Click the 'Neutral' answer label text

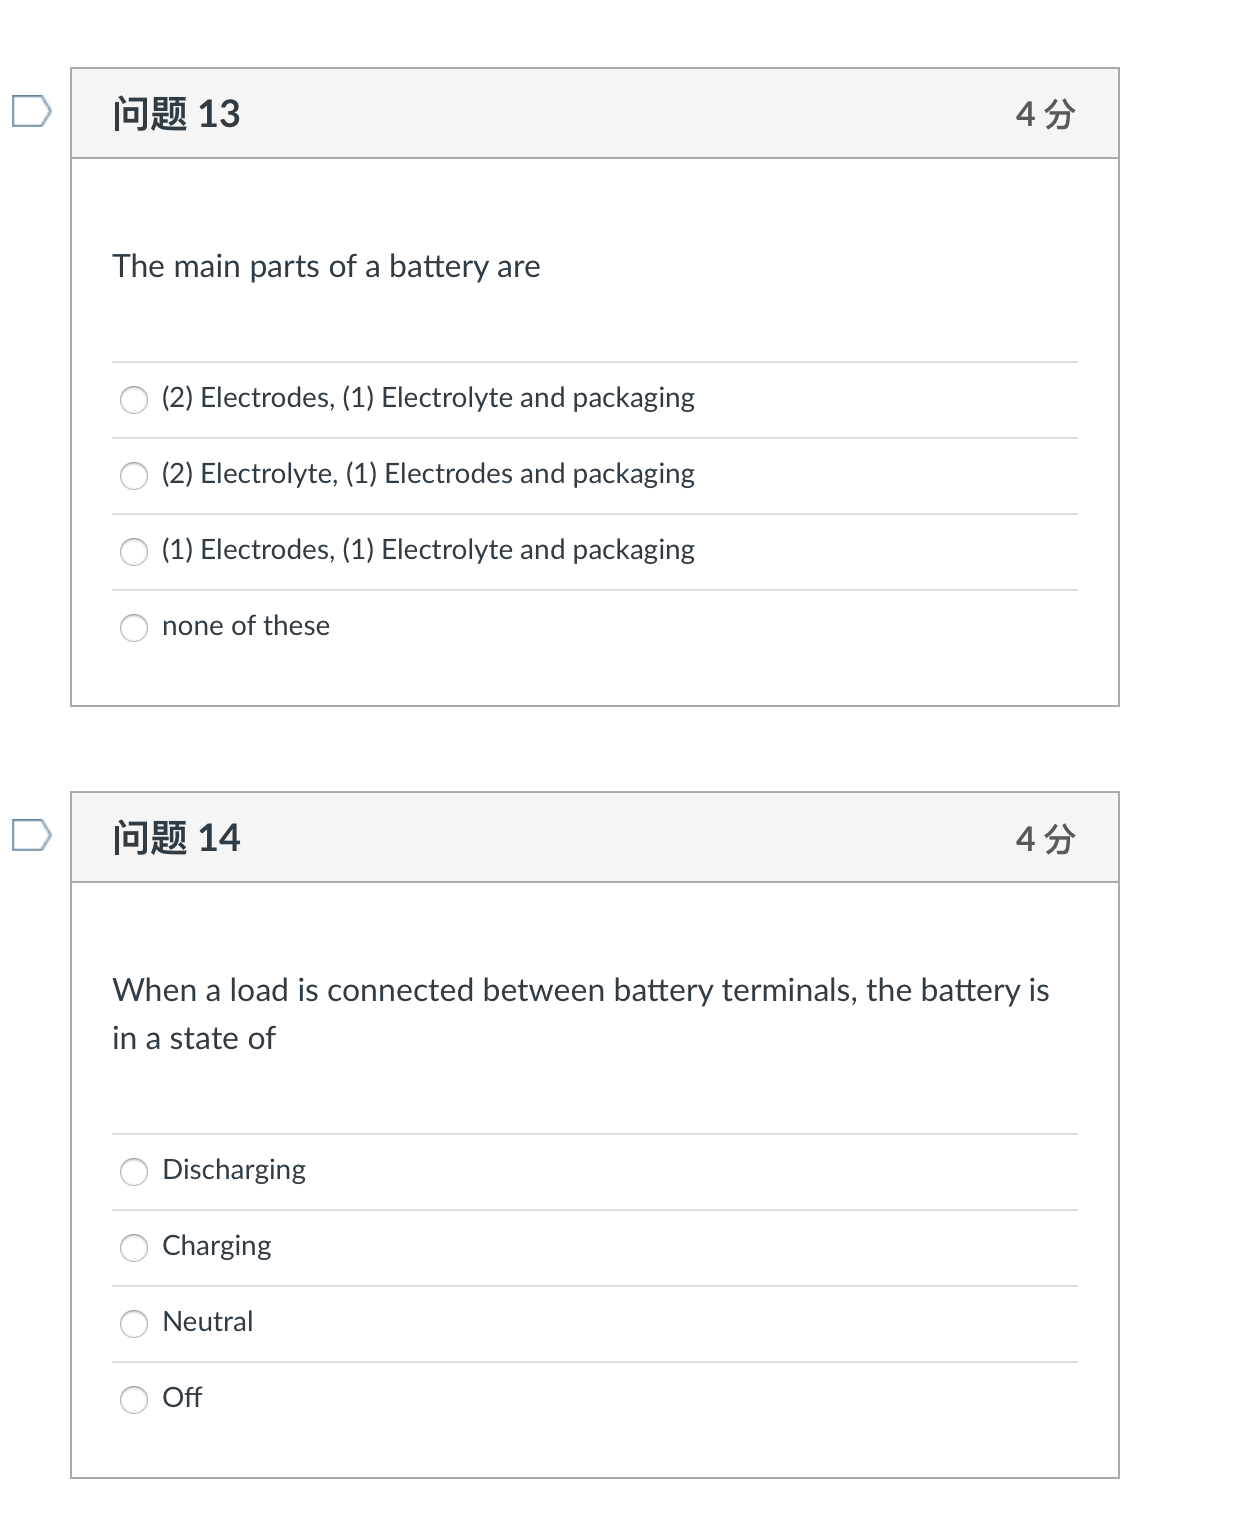point(208,1322)
